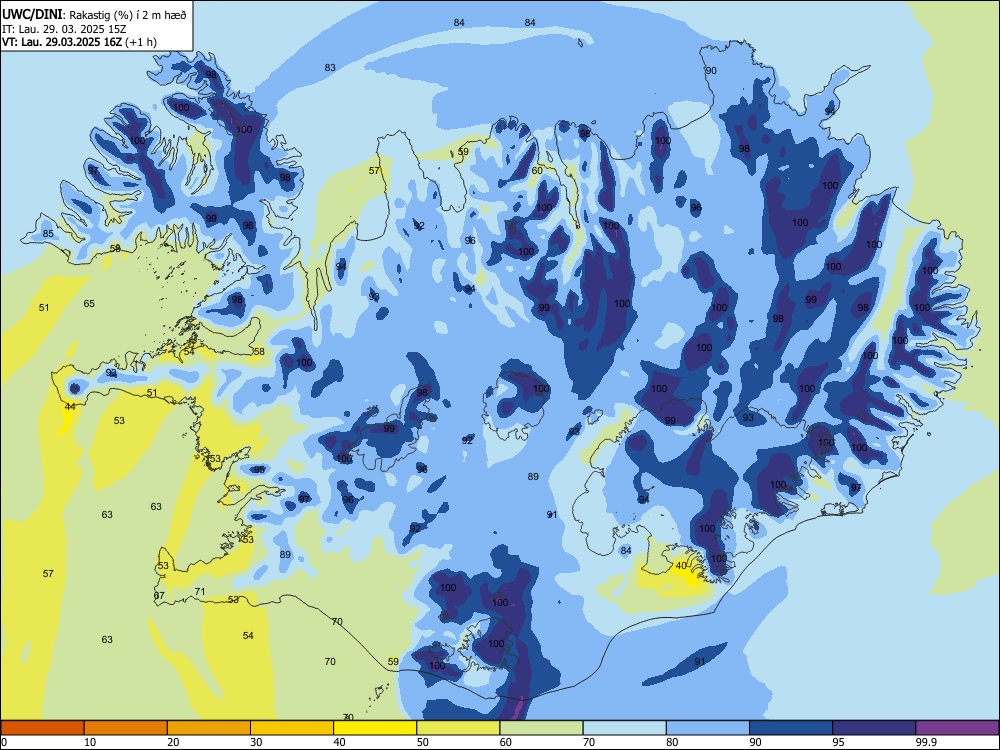The image size is (1000, 750).
Task: Click the '80' legend scale label
Action: pyautogui.click(x=672, y=742)
